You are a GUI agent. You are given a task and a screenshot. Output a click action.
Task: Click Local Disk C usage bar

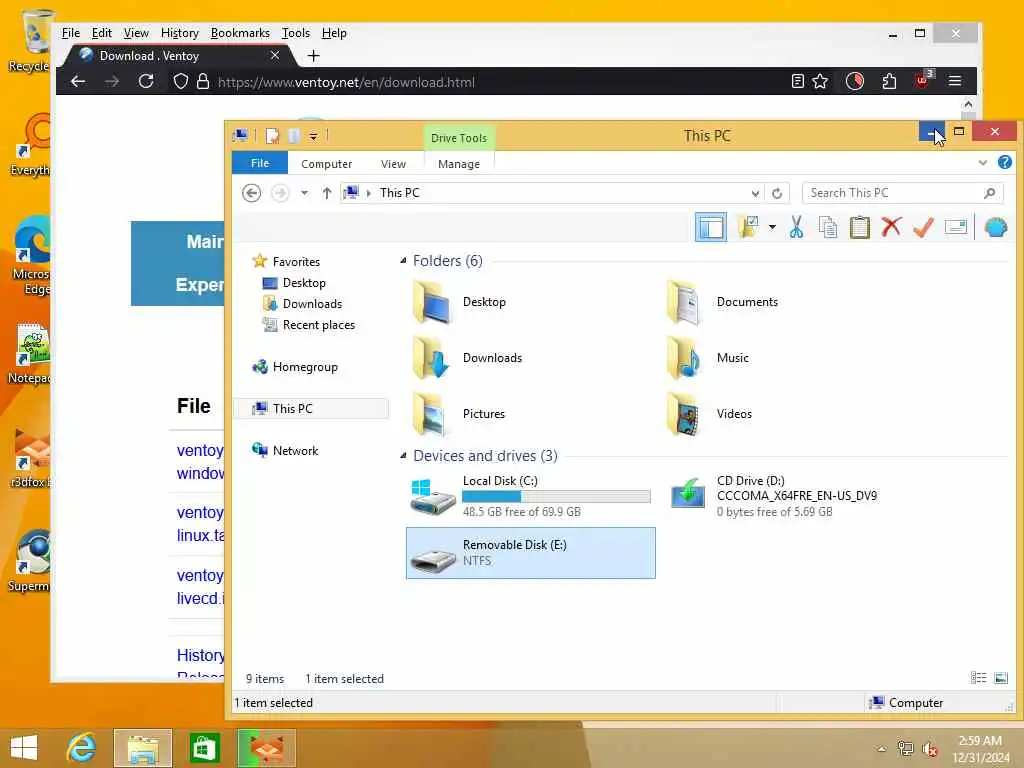click(x=556, y=496)
